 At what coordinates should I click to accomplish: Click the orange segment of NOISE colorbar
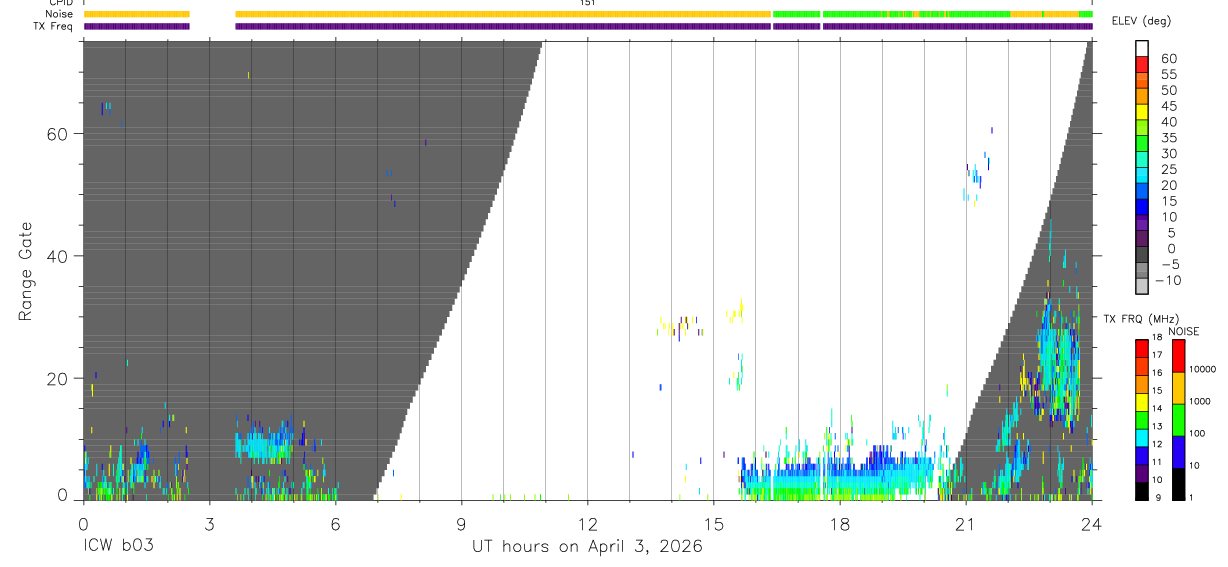1178,389
